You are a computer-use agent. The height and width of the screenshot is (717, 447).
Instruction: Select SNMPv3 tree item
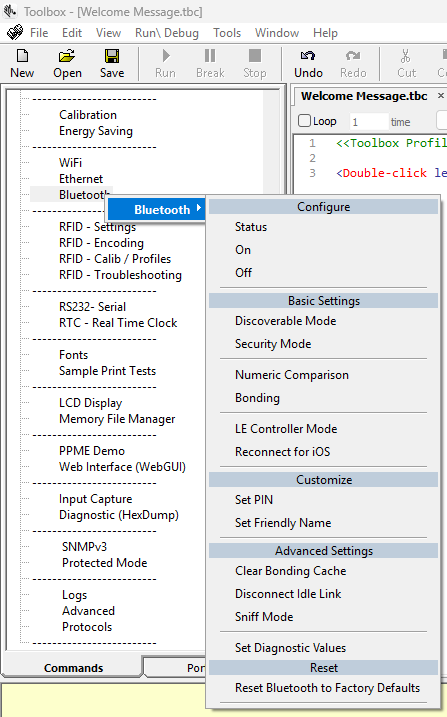85,547
